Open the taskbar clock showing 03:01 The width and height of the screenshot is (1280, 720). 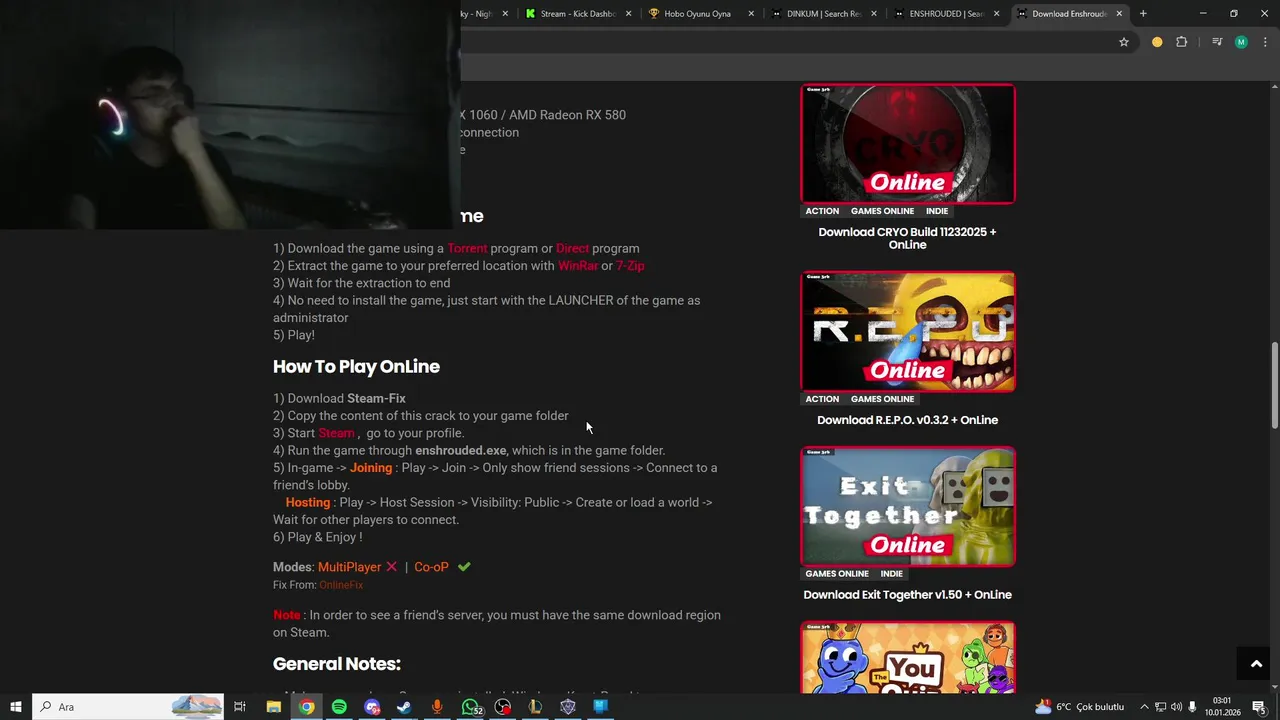pos(1222,707)
